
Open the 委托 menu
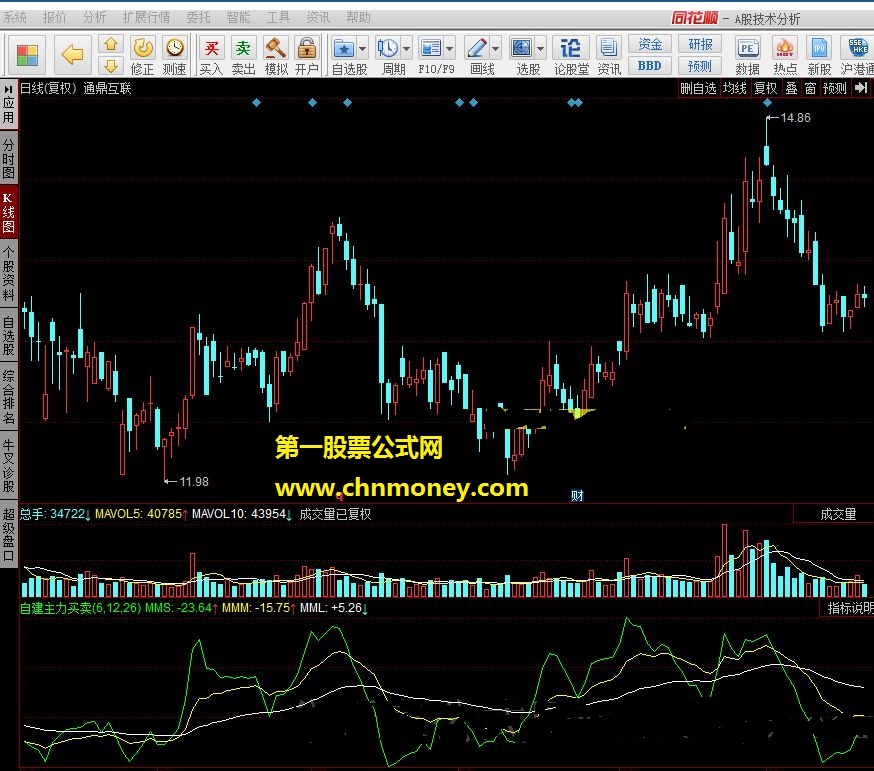click(x=198, y=18)
